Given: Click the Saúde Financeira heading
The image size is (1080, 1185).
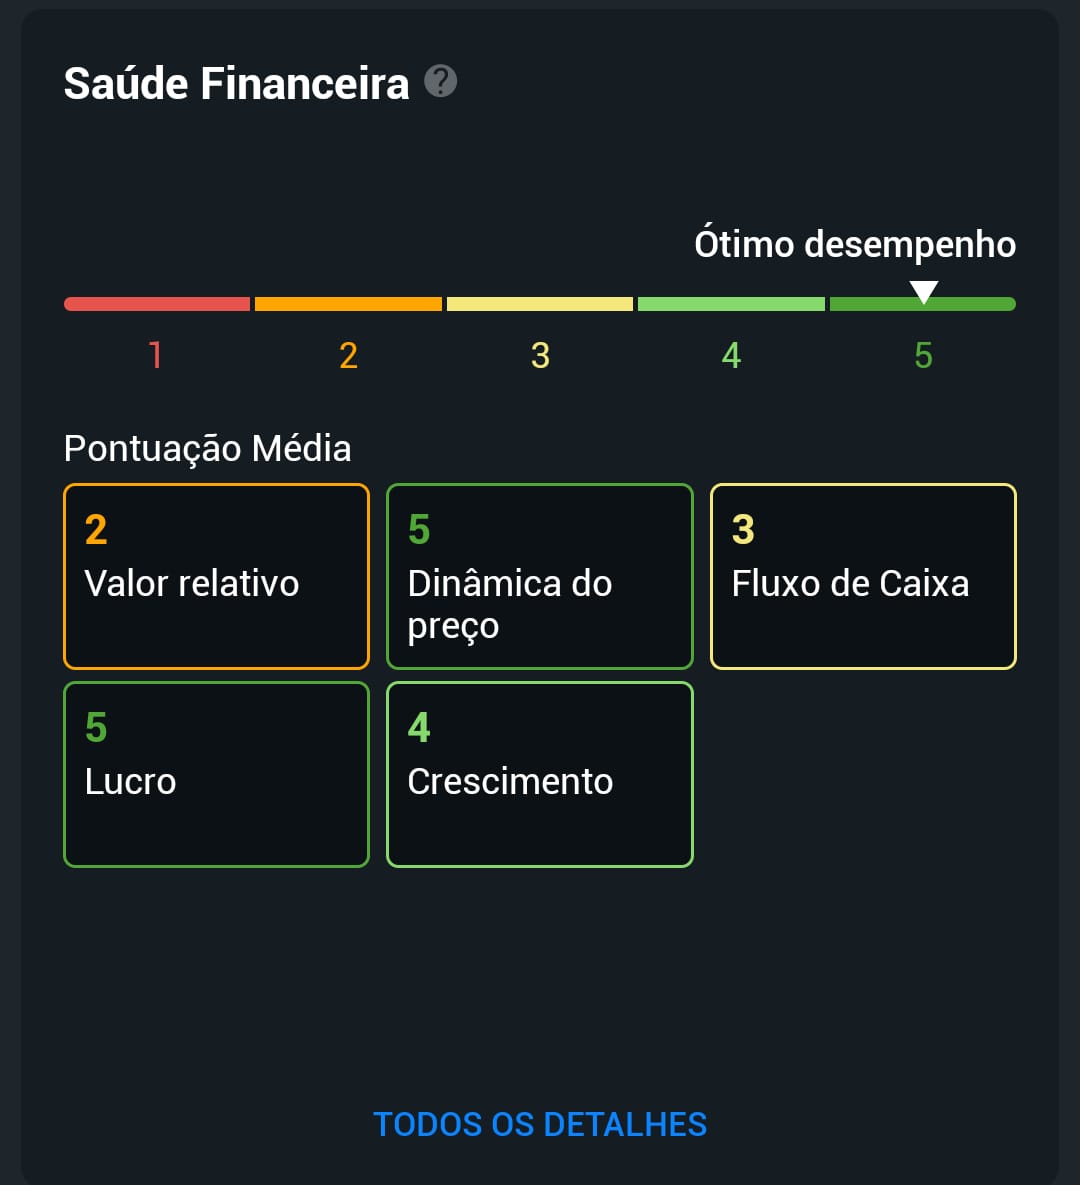Looking at the screenshot, I should click(237, 83).
